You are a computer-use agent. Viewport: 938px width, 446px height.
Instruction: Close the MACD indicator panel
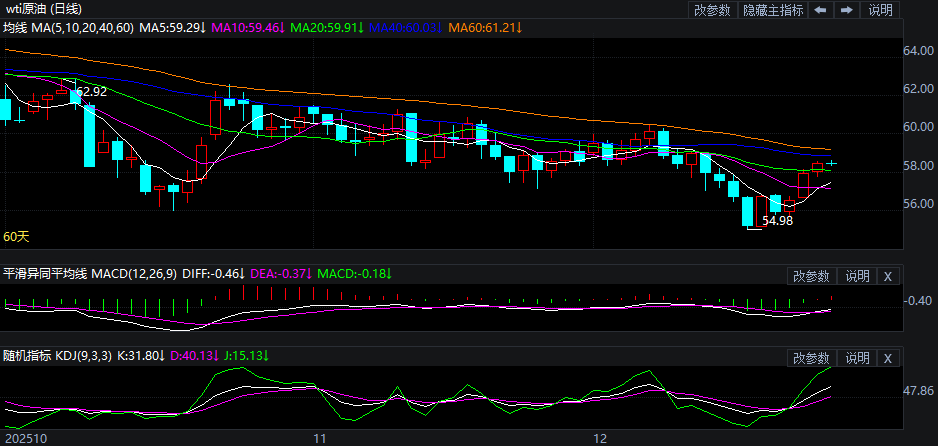(x=888, y=276)
